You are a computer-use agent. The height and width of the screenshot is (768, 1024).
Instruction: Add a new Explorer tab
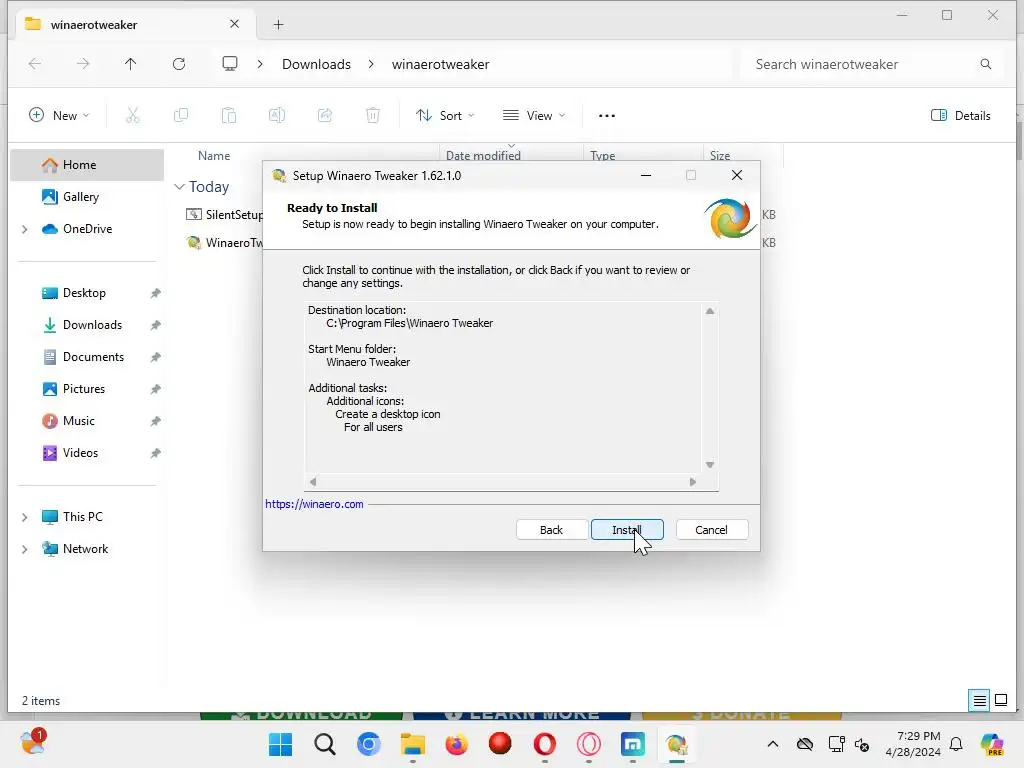point(278,25)
